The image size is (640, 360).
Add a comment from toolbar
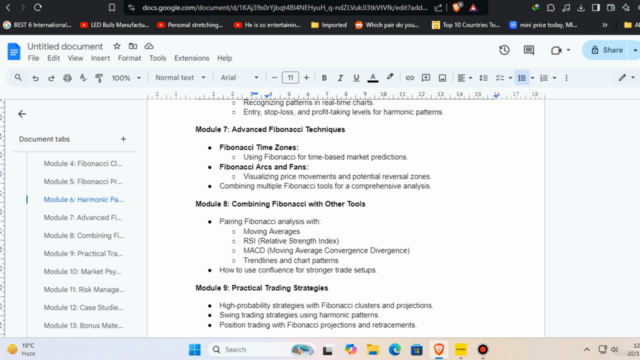pos(426,78)
